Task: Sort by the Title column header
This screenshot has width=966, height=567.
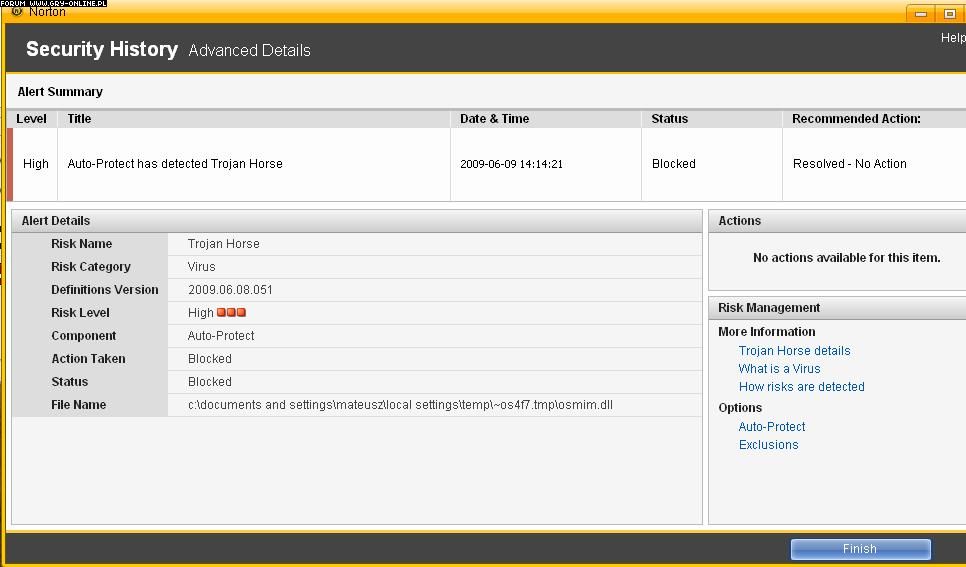Action: pyautogui.click(x=79, y=119)
